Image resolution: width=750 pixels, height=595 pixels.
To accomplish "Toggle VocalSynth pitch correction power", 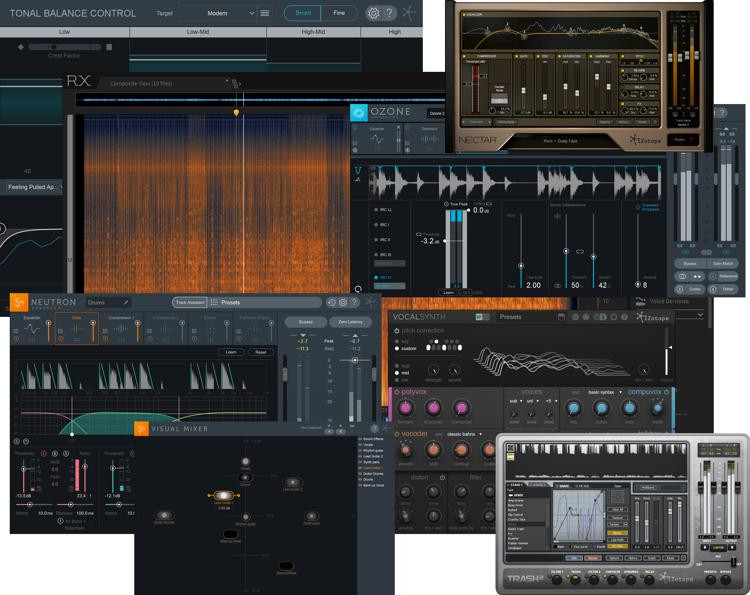I will (x=396, y=330).
